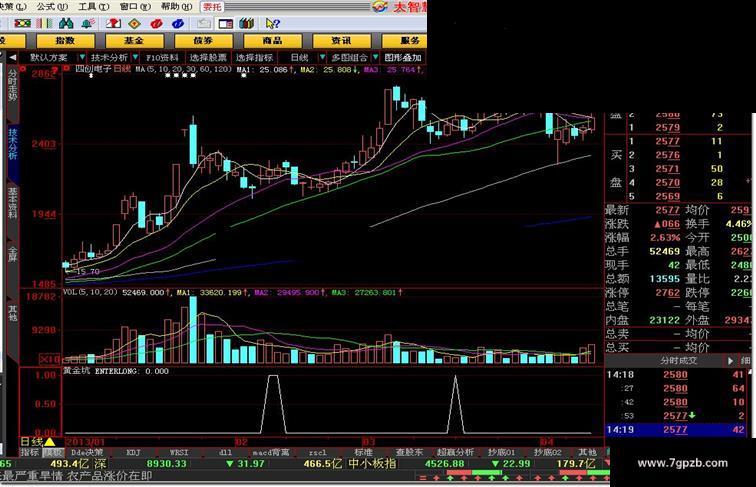Select the 抄底02 indicator tab
Viewport: 756px width, 487px height.
[548, 452]
